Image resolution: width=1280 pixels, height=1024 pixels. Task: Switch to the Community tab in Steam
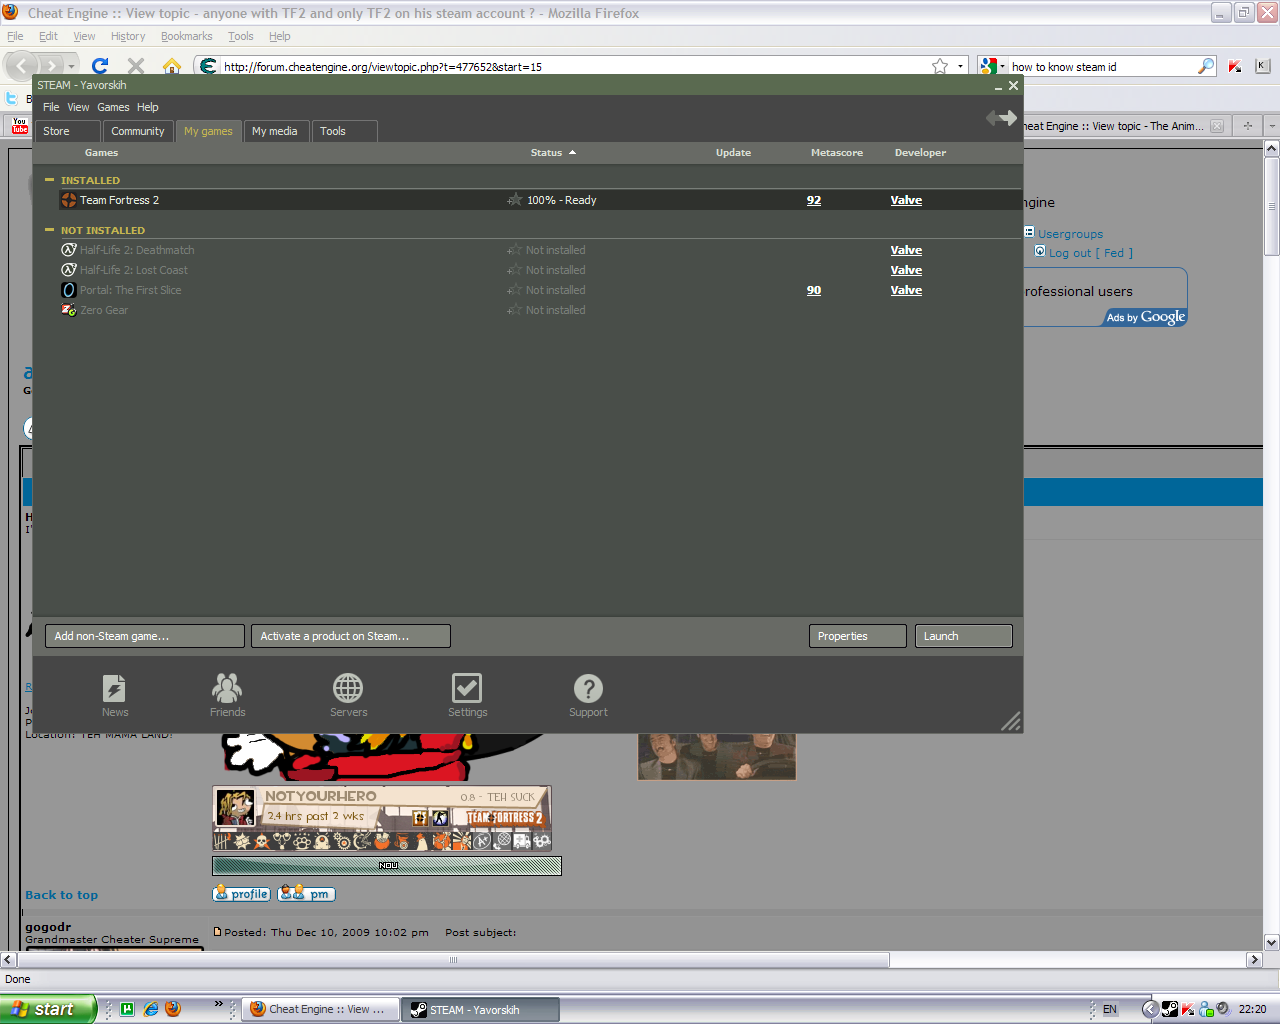pyautogui.click(x=138, y=131)
